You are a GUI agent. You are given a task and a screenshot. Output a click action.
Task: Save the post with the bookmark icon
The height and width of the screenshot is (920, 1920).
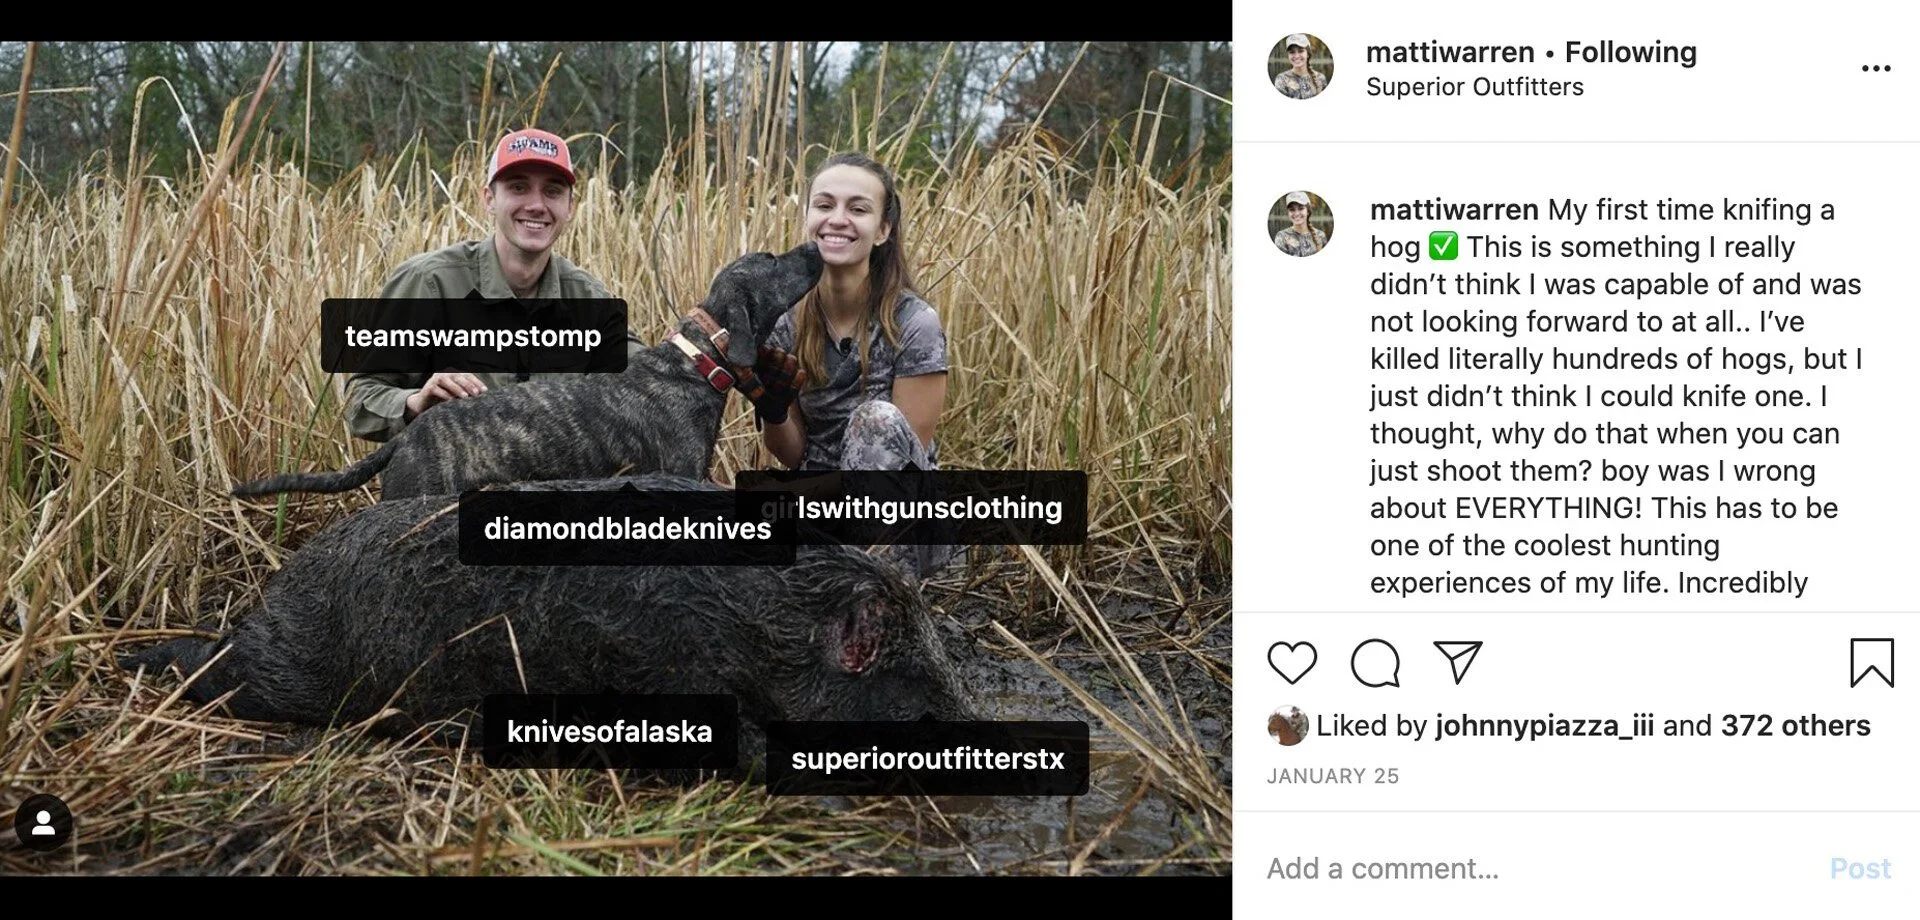pyautogui.click(x=1871, y=663)
